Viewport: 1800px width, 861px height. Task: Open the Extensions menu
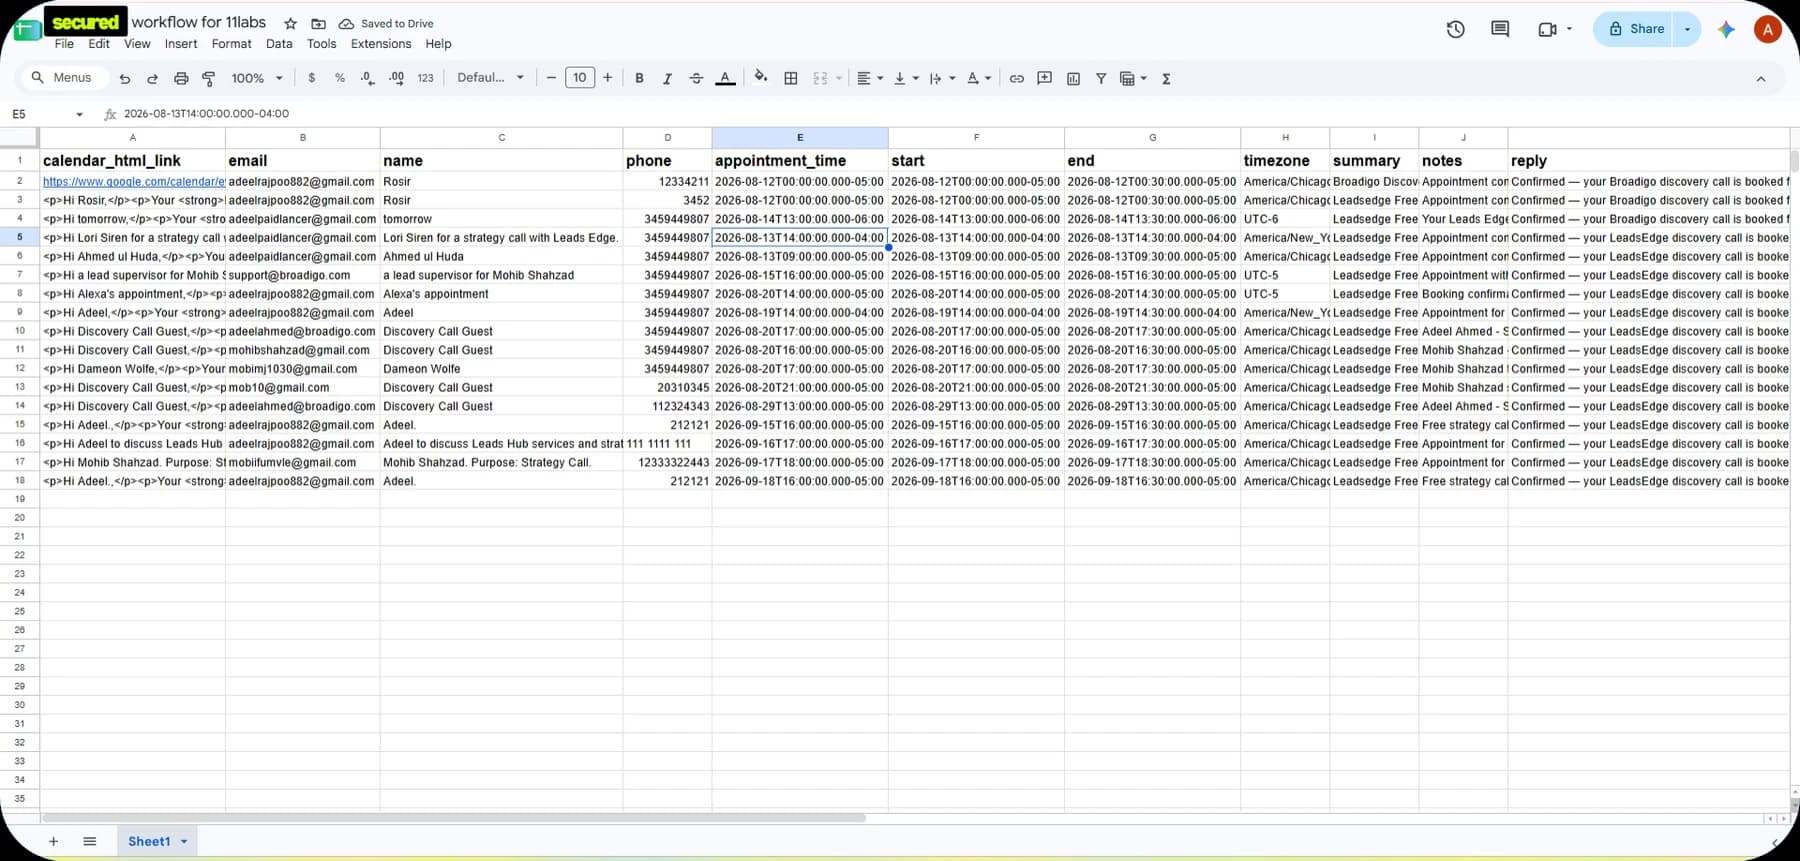(381, 44)
